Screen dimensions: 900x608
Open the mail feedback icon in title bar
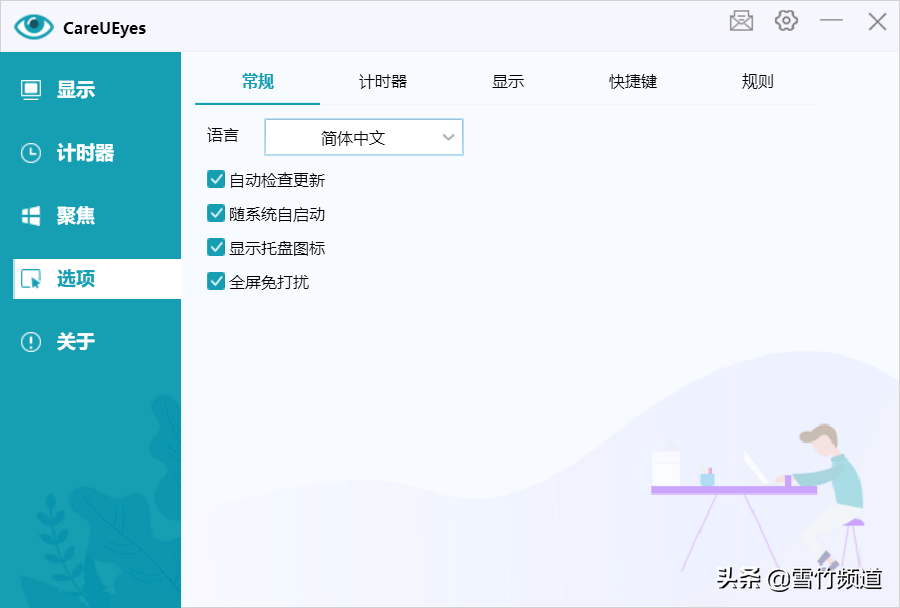click(741, 21)
